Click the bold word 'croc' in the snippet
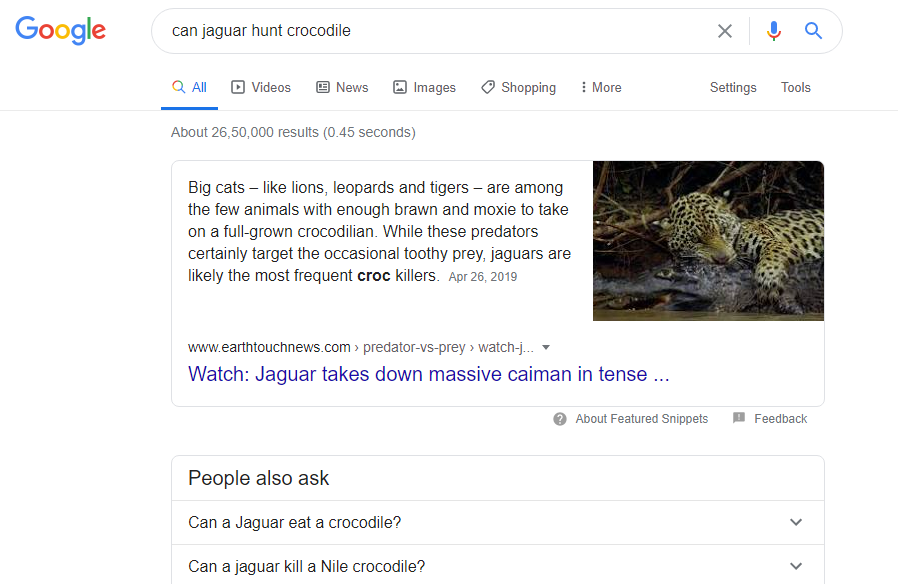Image resolution: width=898 pixels, height=584 pixels. [x=373, y=275]
